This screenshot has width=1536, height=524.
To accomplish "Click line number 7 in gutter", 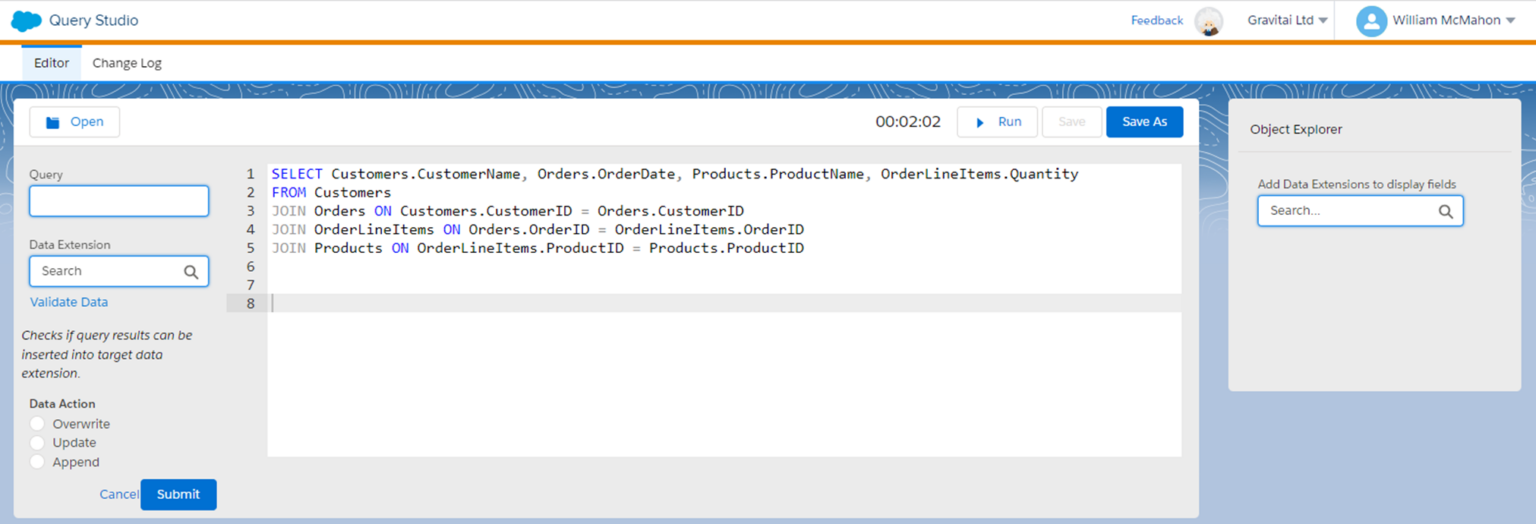I will pos(251,285).
